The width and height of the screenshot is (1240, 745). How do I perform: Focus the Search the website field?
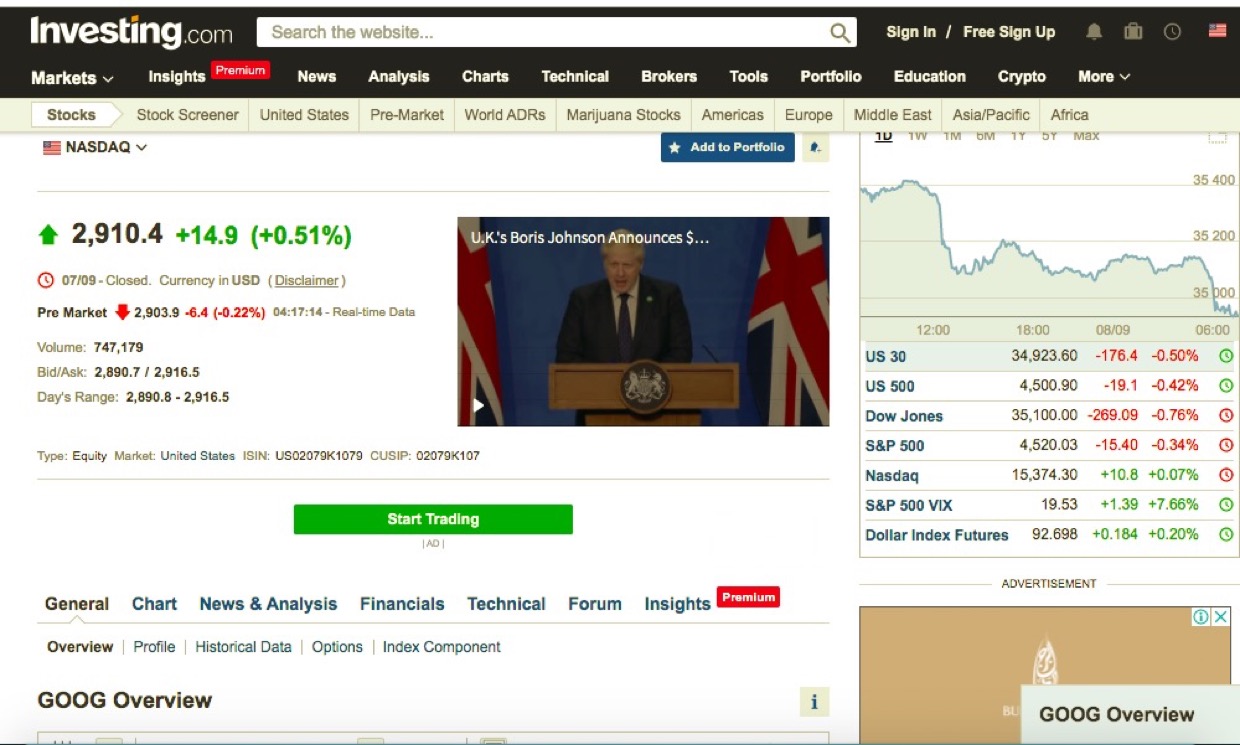[545, 33]
